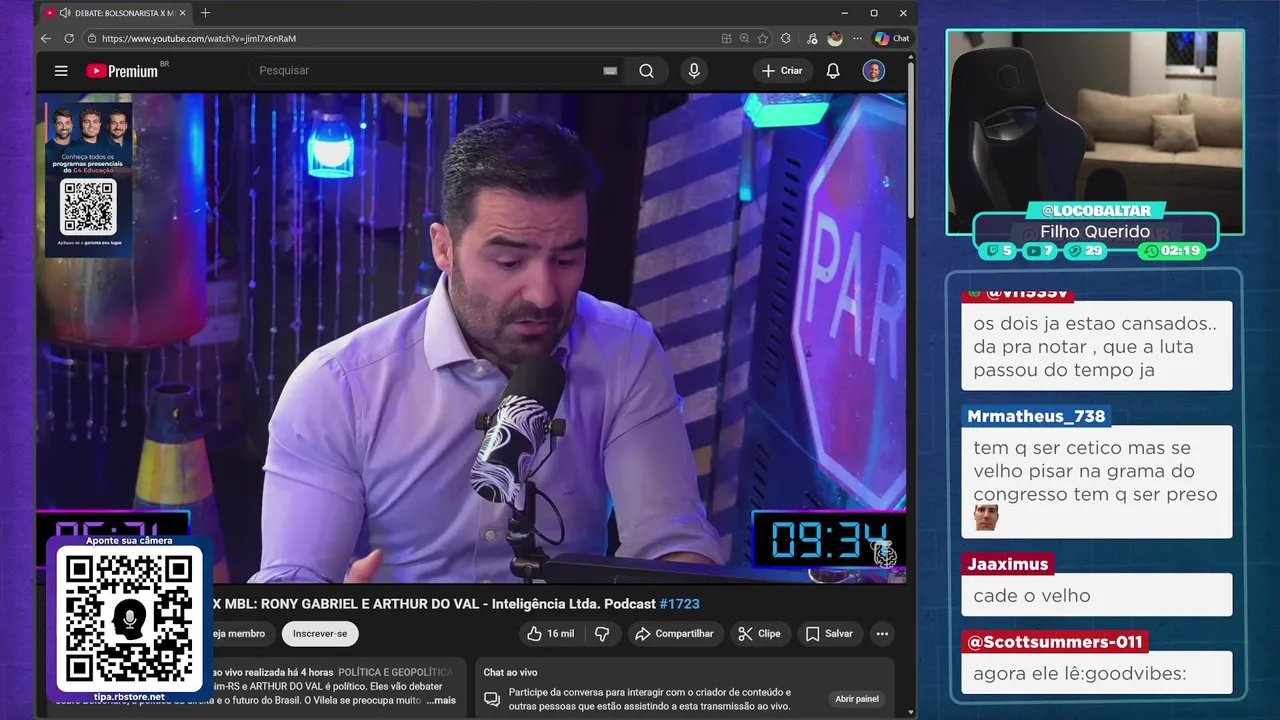The image size is (1280, 720).
Task: Mute tab via speaker icon on tab
Action: point(65,13)
